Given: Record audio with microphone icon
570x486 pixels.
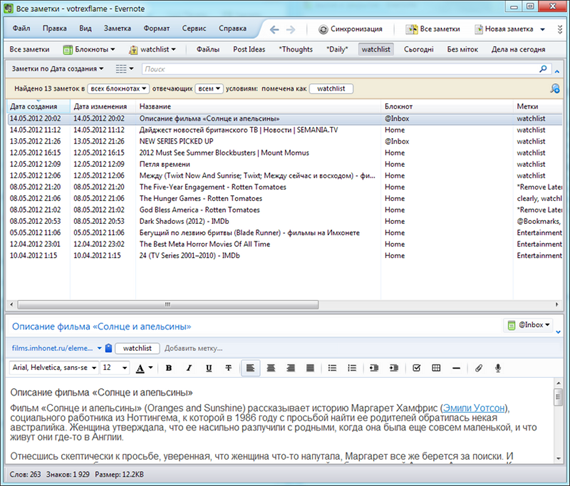Looking at the screenshot, I should pyautogui.click(x=498, y=368).
